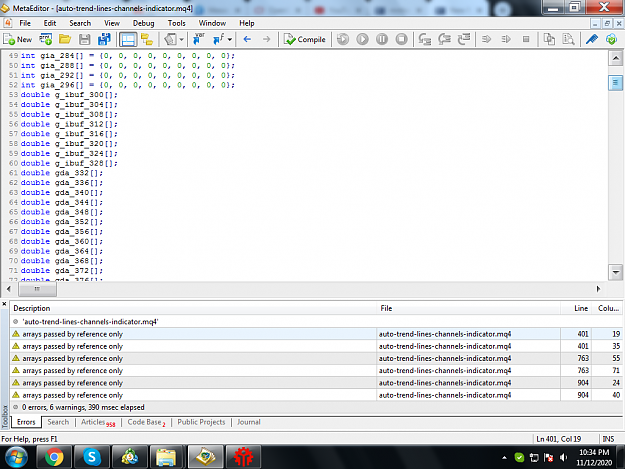
Task: Click the '0 errors, 6 warnings' summary row
Action: tap(316, 407)
